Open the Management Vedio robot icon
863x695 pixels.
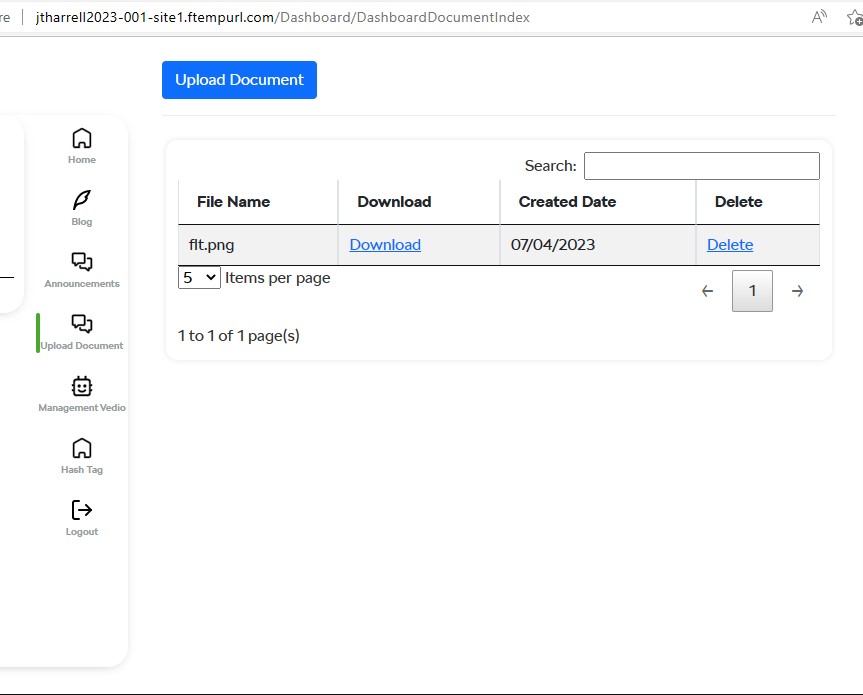(82, 386)
